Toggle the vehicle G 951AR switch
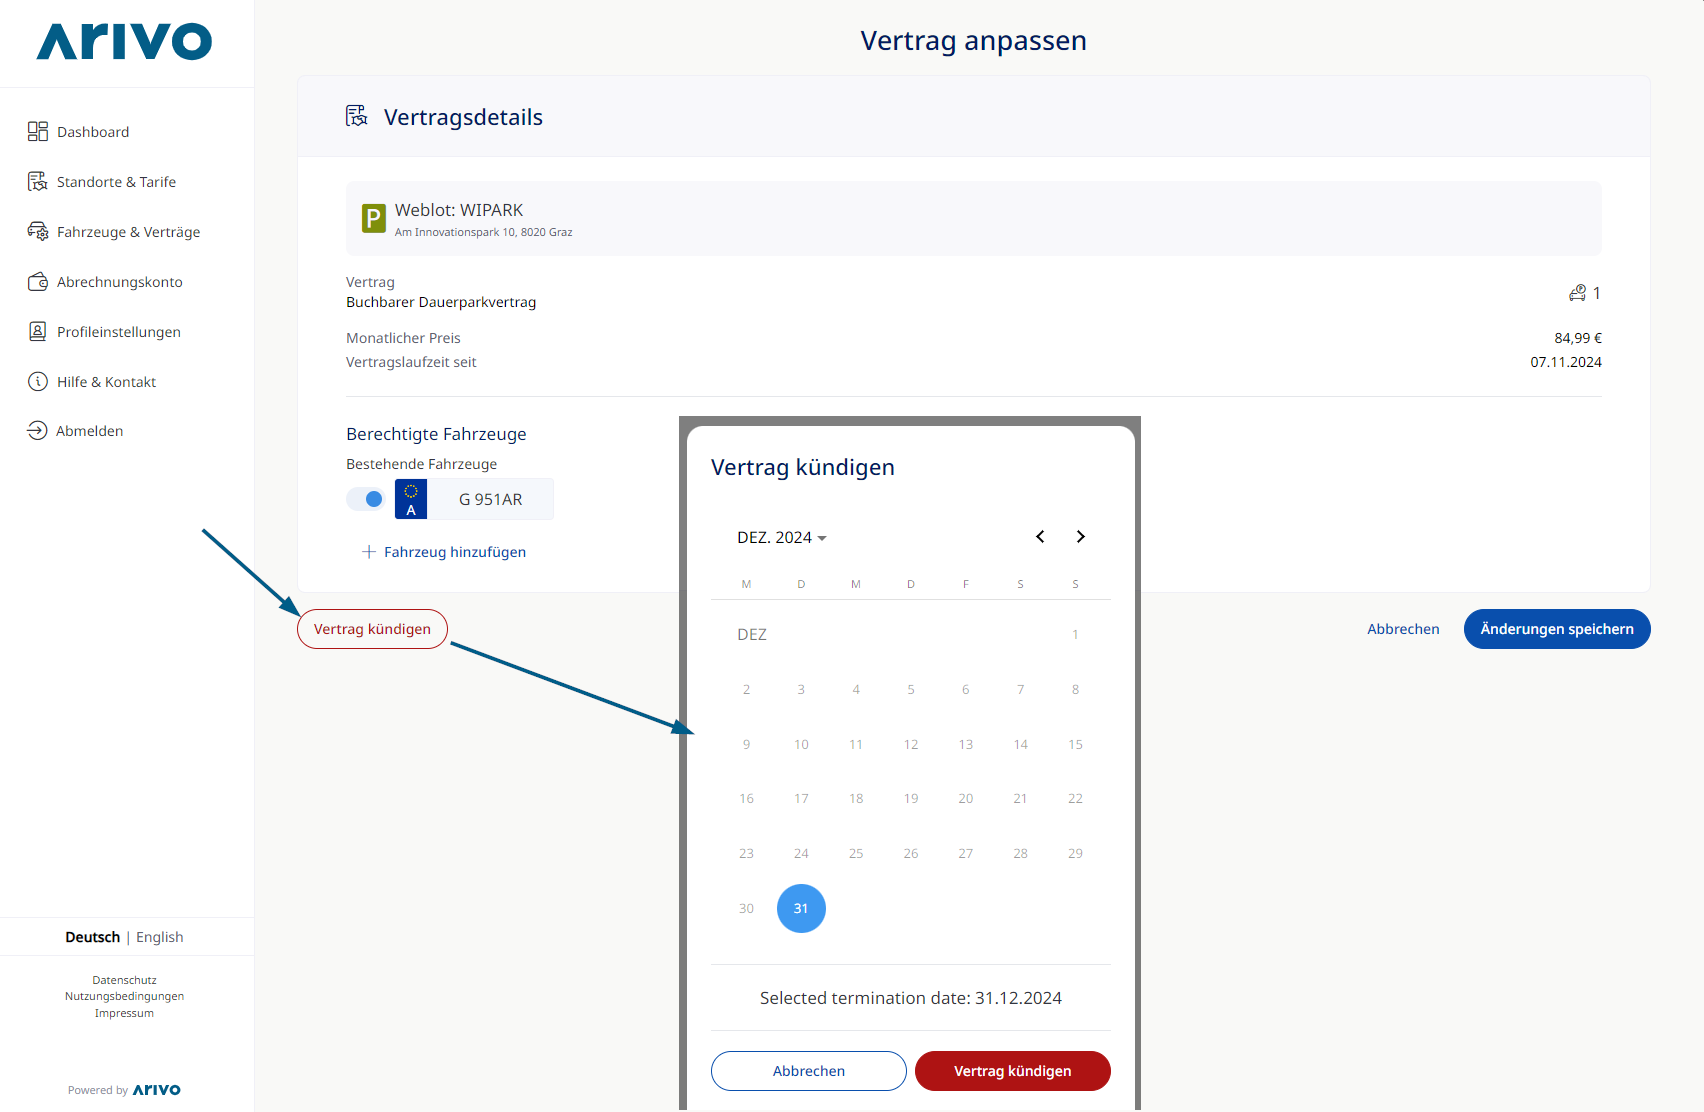This screenshot has width=1704, height=1112. (365, 499)
